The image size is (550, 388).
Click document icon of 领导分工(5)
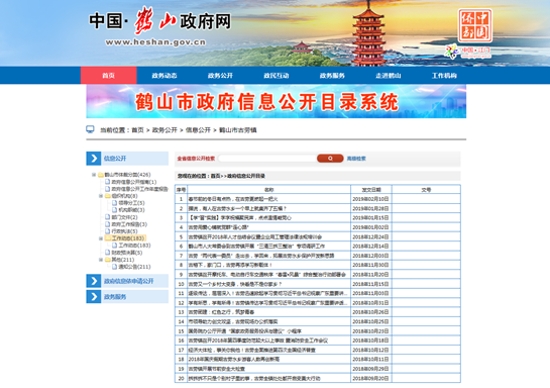115,203
